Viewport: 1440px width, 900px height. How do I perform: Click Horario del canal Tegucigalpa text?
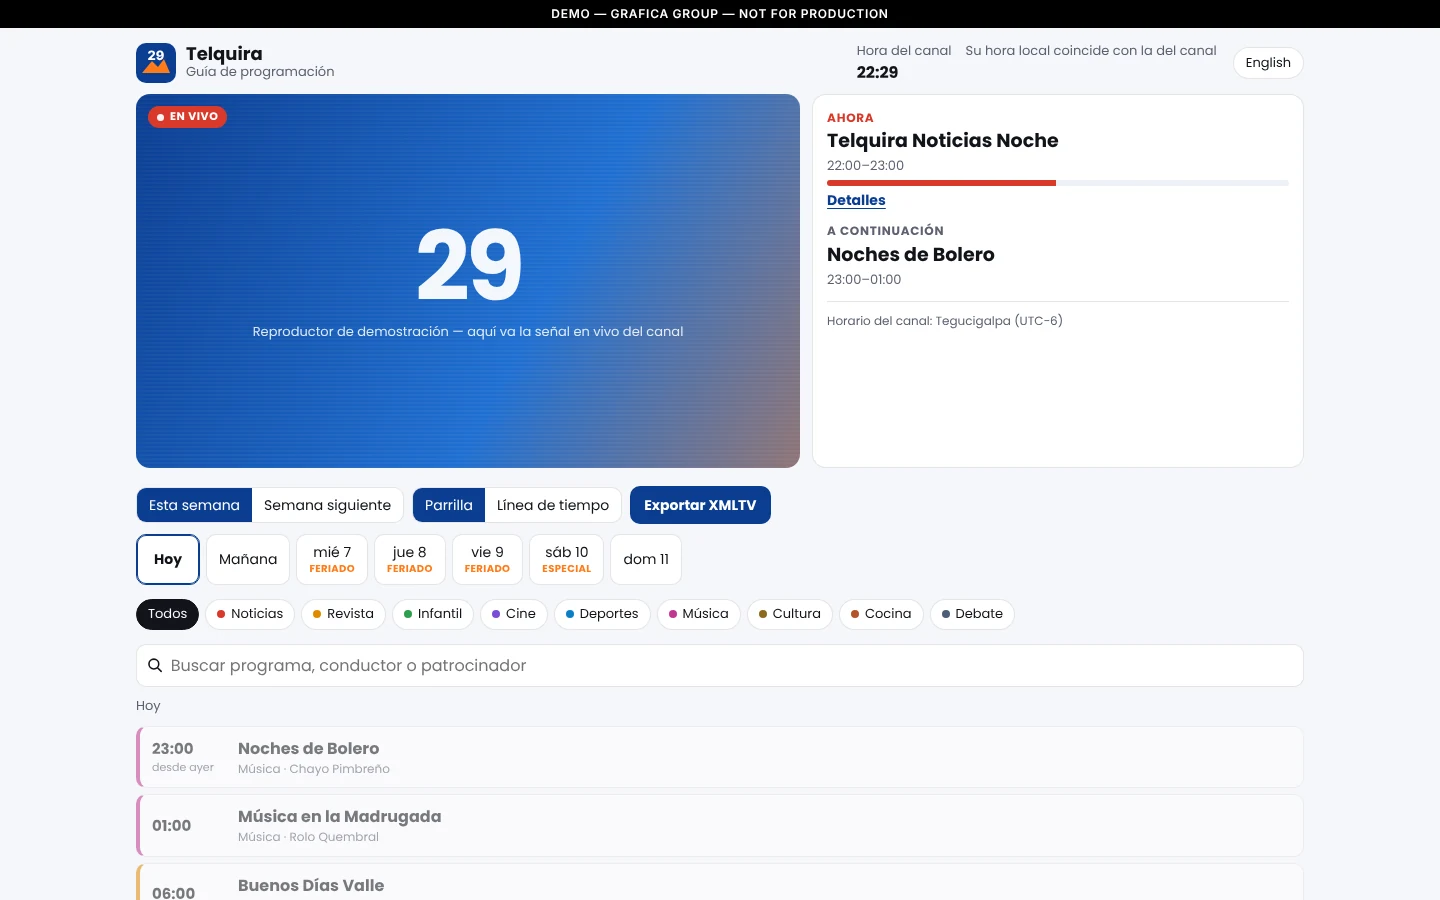coord(945,321)
